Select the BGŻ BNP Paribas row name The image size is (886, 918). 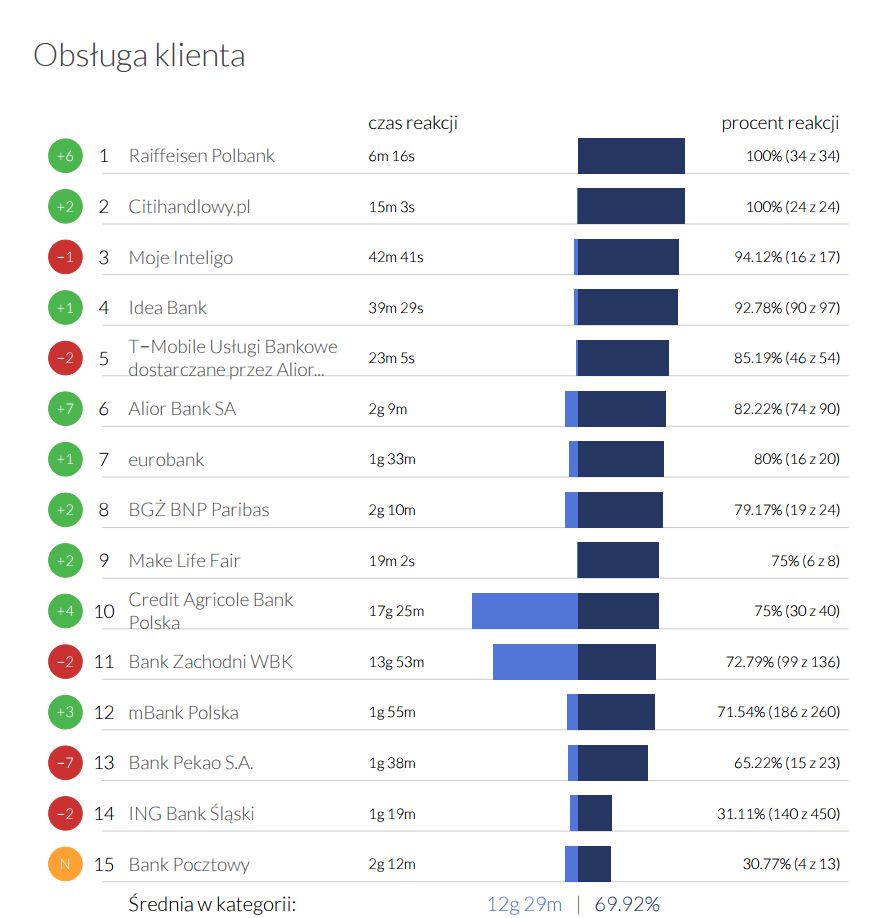[199, 510]
